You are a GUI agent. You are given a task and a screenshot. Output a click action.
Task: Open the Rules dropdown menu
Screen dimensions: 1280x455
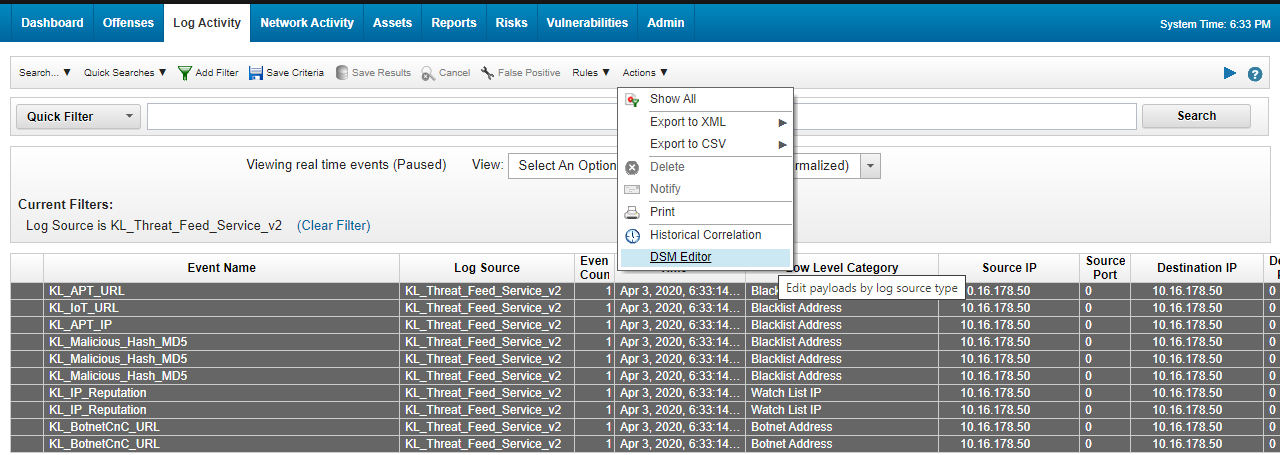[590, 73]
